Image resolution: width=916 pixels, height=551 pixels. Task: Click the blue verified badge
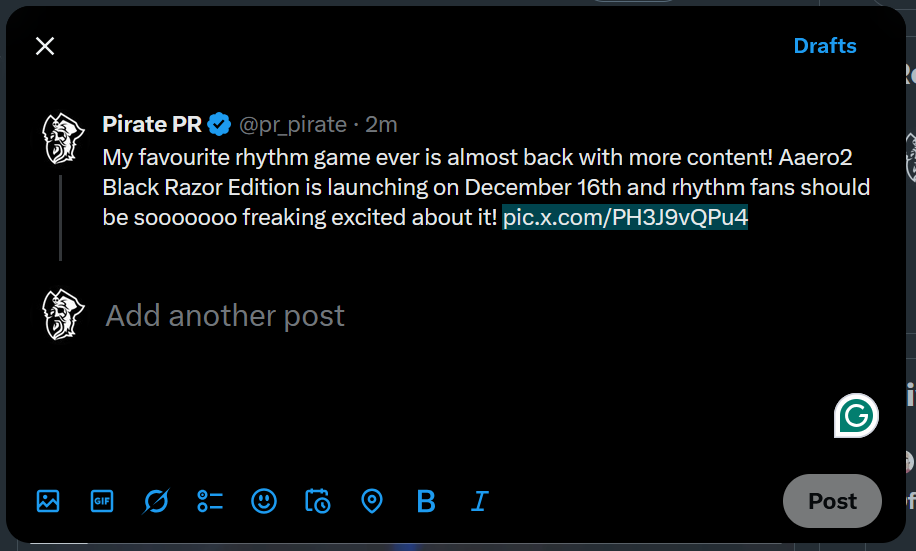[220, 125]
